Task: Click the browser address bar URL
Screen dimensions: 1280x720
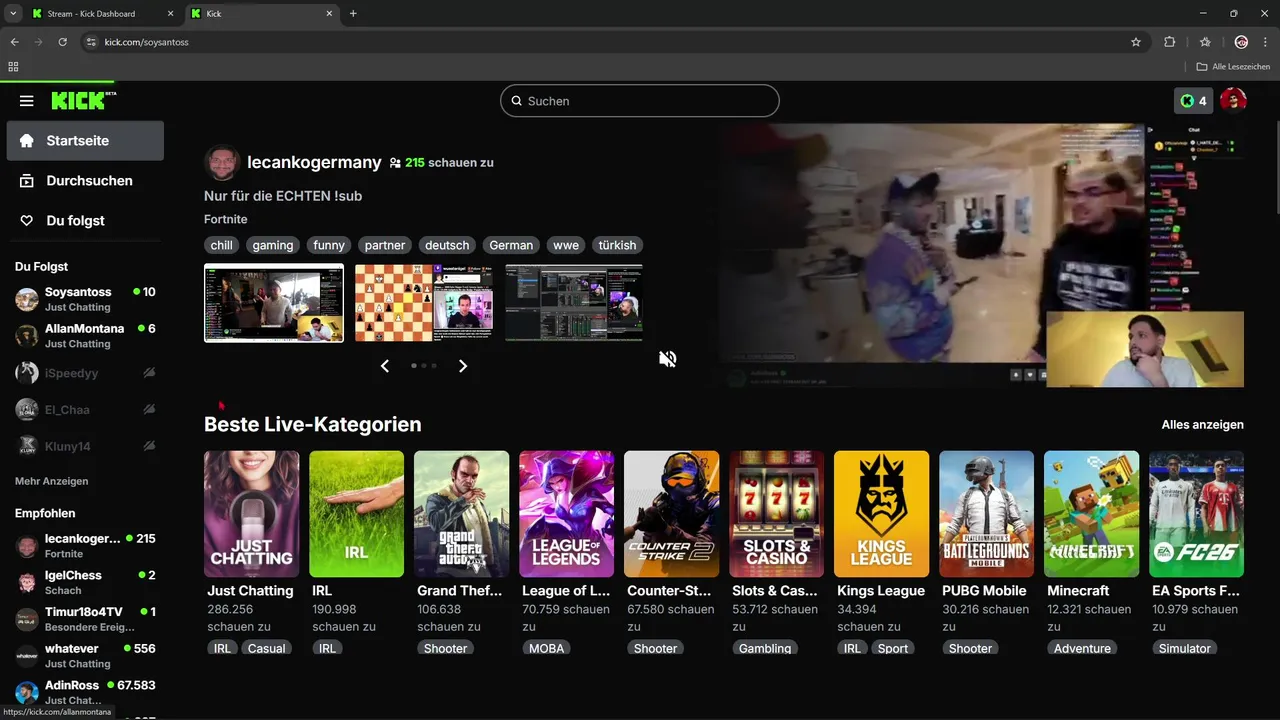Action: click(147, 42)
